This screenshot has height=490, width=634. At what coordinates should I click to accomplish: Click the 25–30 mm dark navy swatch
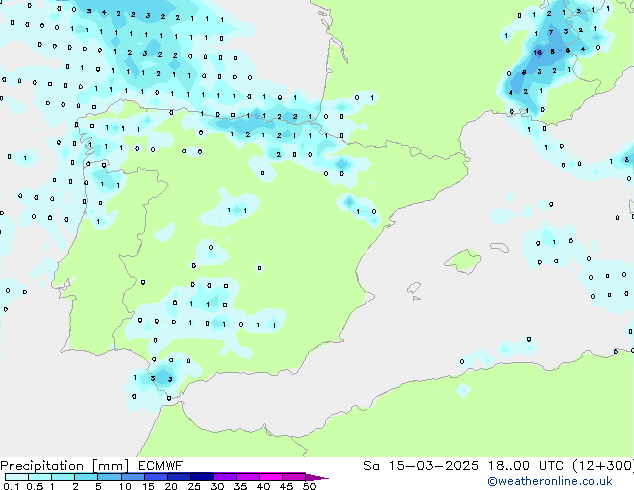point(201,477)
